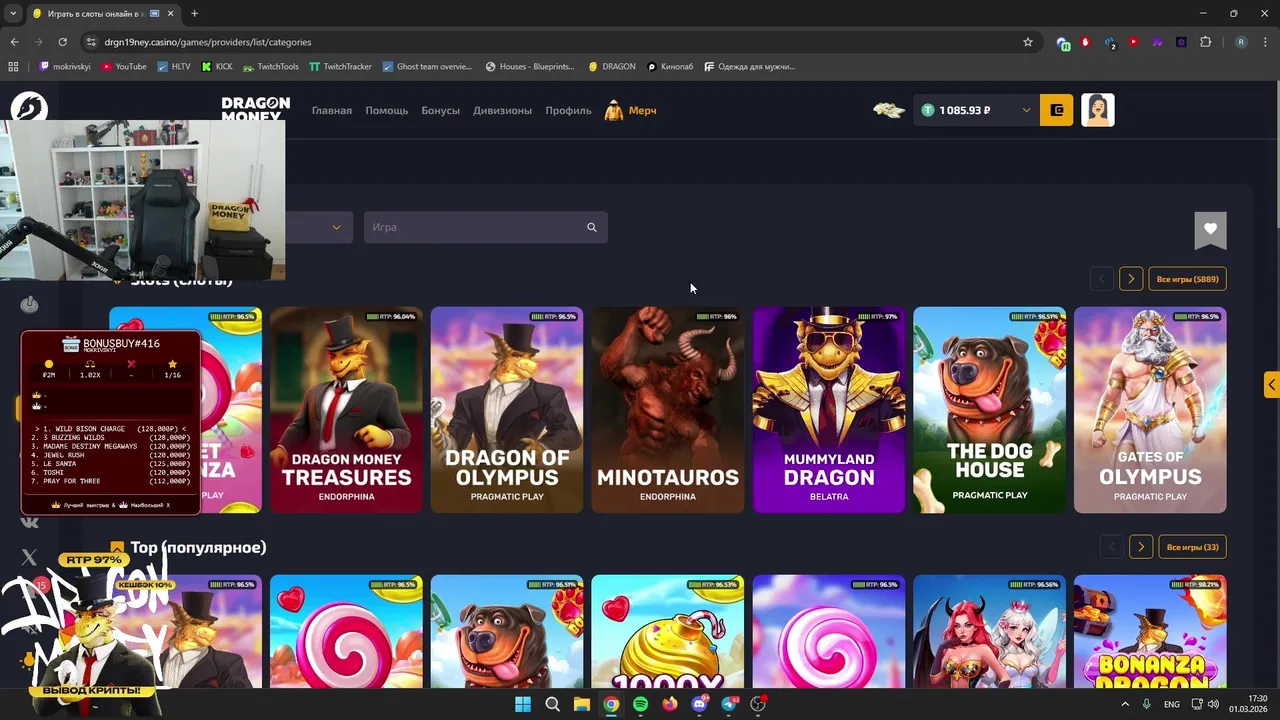Open the user avatar profile picture
This screenshot has width=1280, height=720.
[1098, 110]
